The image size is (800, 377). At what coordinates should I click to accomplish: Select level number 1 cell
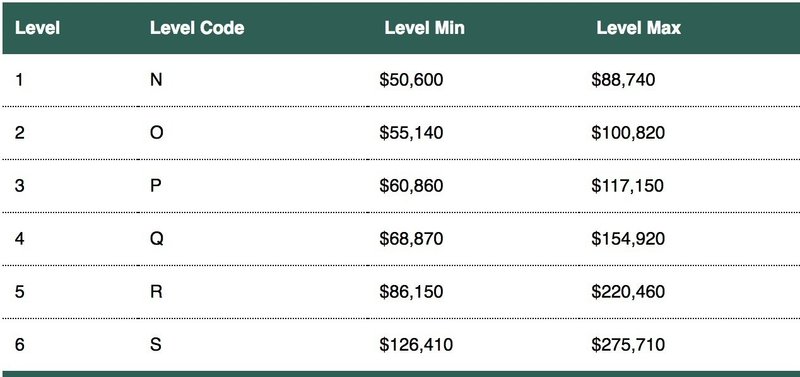[x=19, y=80]
